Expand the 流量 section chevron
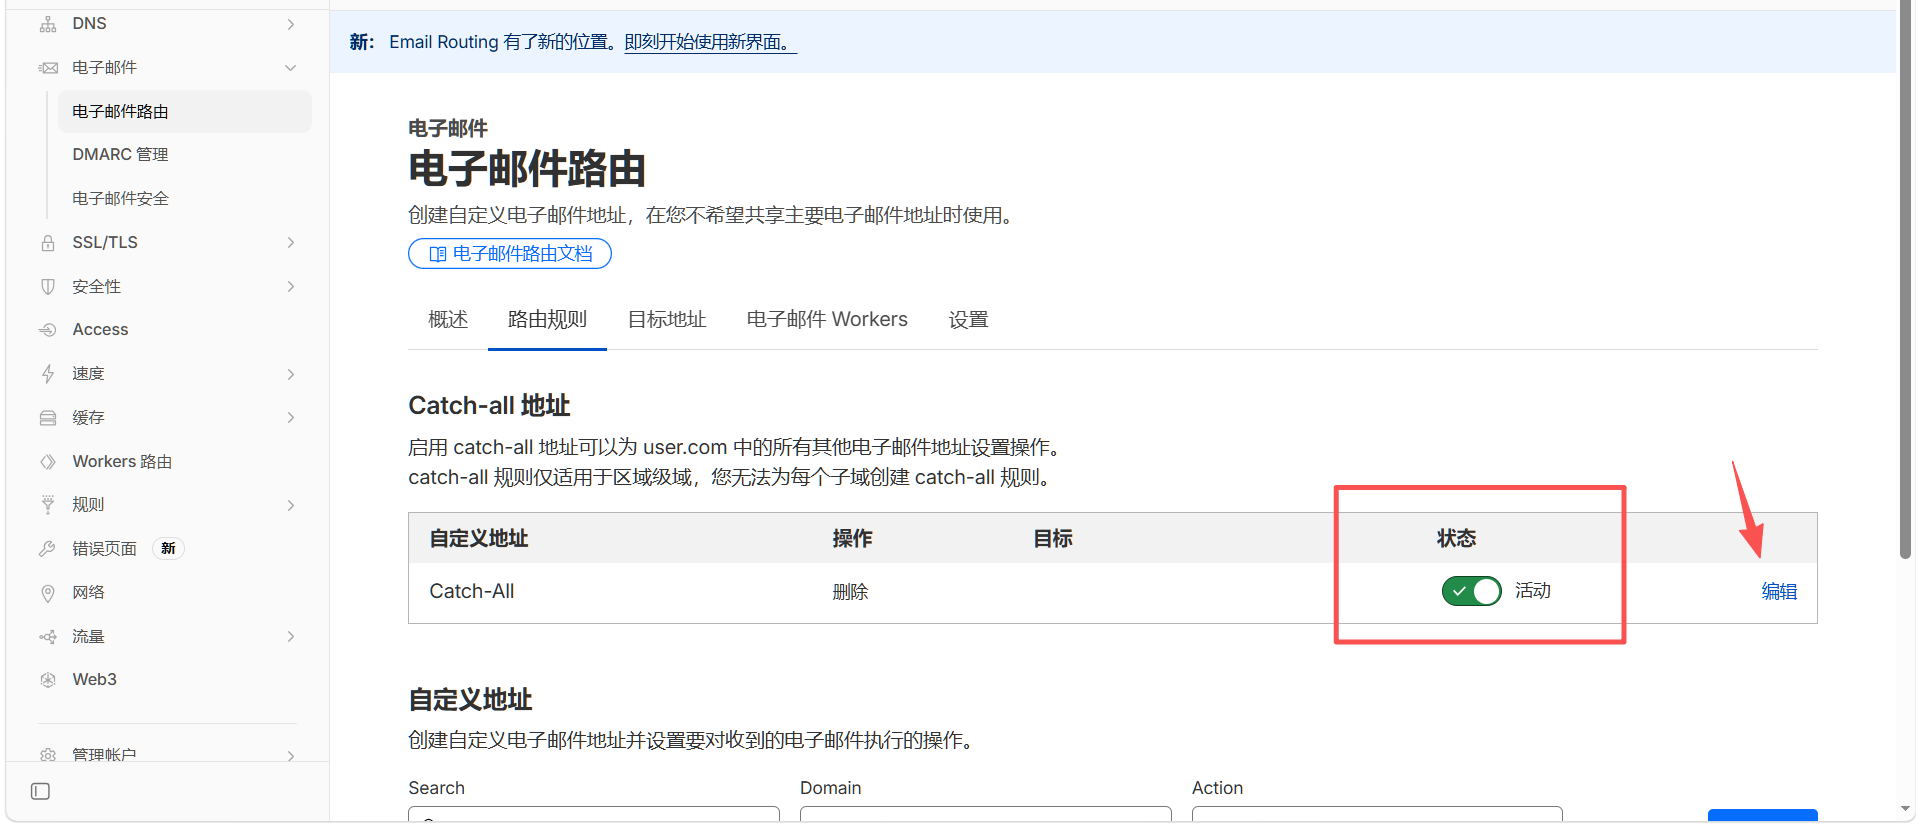This screenshot has width=1920, height=825. click(291, 637)
